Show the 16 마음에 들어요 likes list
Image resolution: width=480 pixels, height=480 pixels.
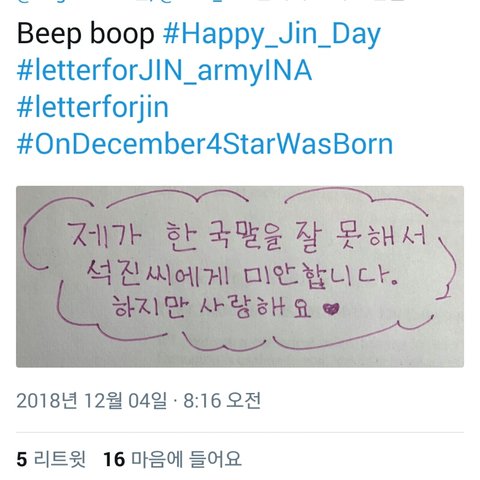(x=172, y=459)
